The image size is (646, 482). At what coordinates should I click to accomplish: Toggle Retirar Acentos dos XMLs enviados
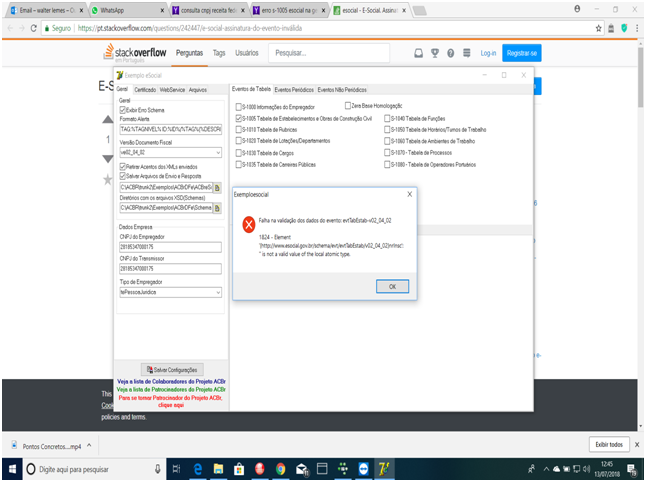click(x=123, y=167)
